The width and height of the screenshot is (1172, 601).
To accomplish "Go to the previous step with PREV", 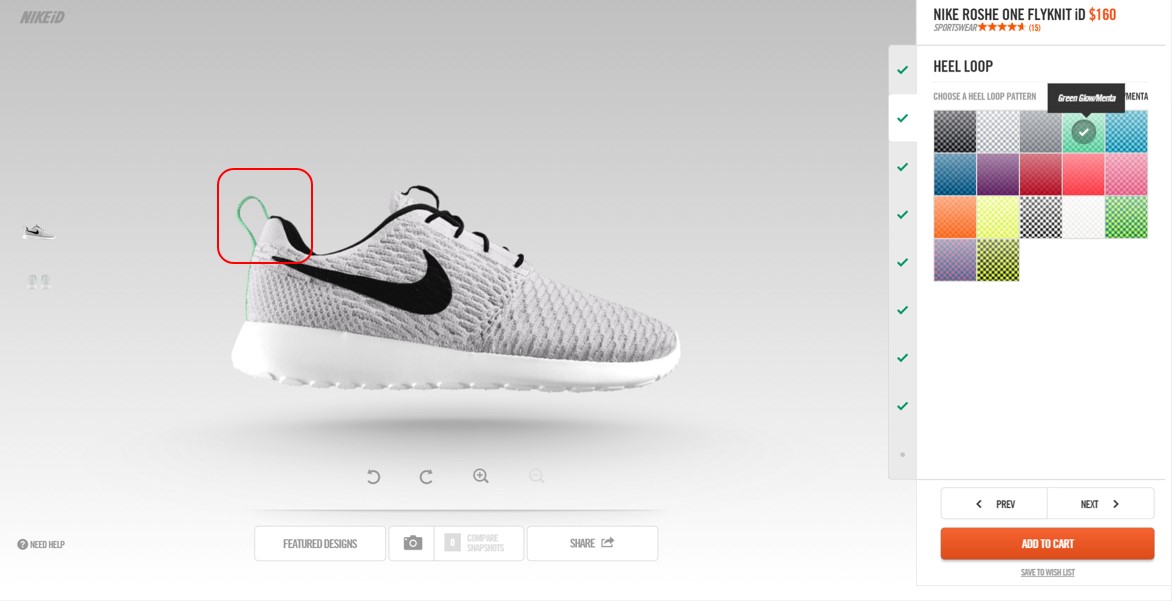I will pyautogui.click(x=994, y=504).
